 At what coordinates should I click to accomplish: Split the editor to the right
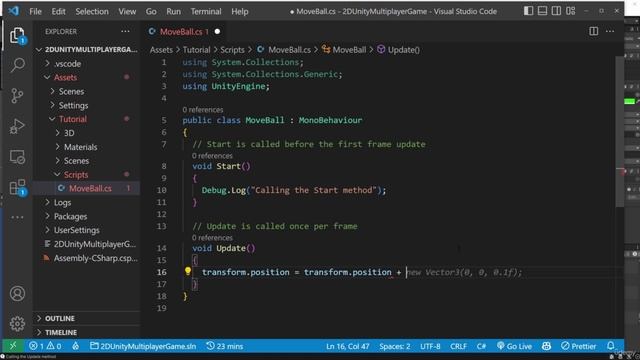593,31
